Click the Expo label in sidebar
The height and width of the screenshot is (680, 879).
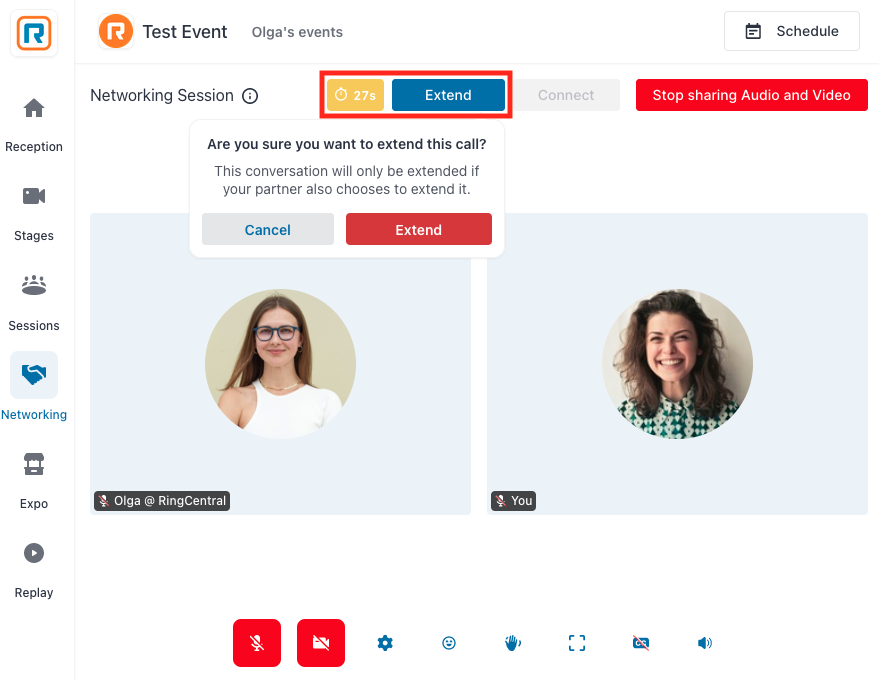(x=34, y=504)
